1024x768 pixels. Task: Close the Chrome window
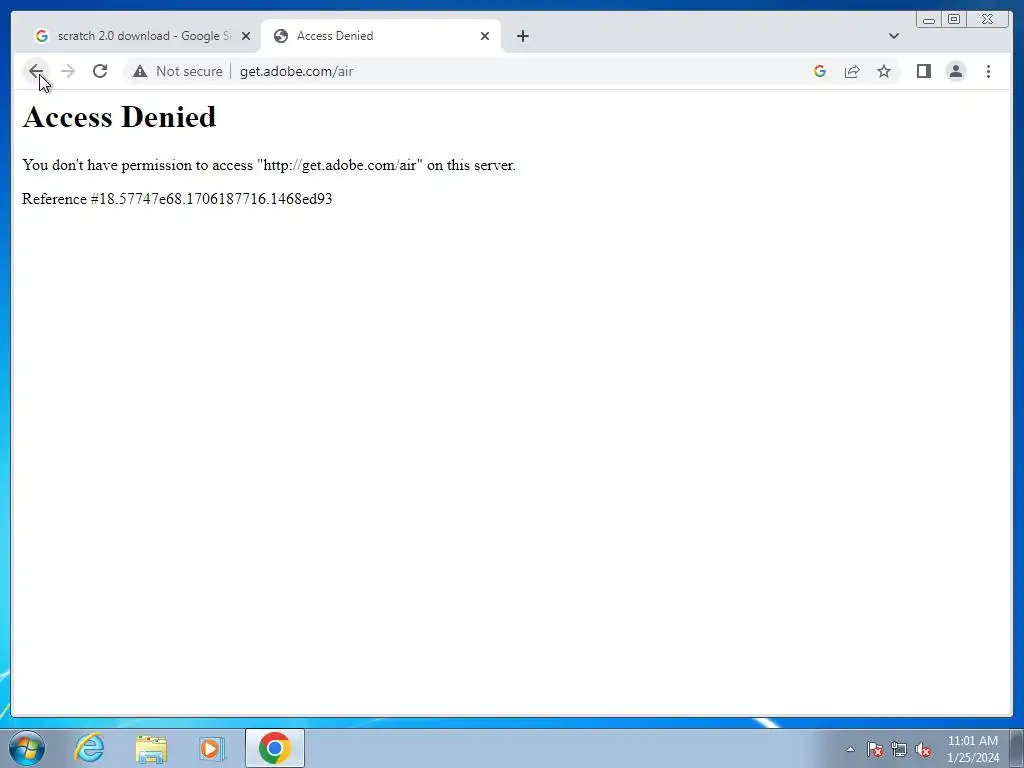point(987,20)
